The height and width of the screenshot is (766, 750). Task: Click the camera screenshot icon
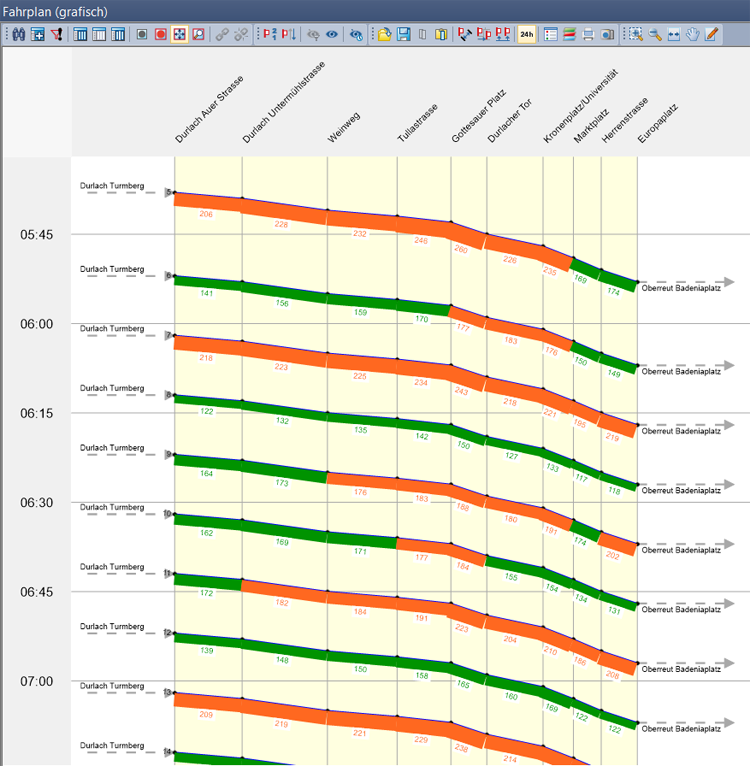click(x=607, y=34)
